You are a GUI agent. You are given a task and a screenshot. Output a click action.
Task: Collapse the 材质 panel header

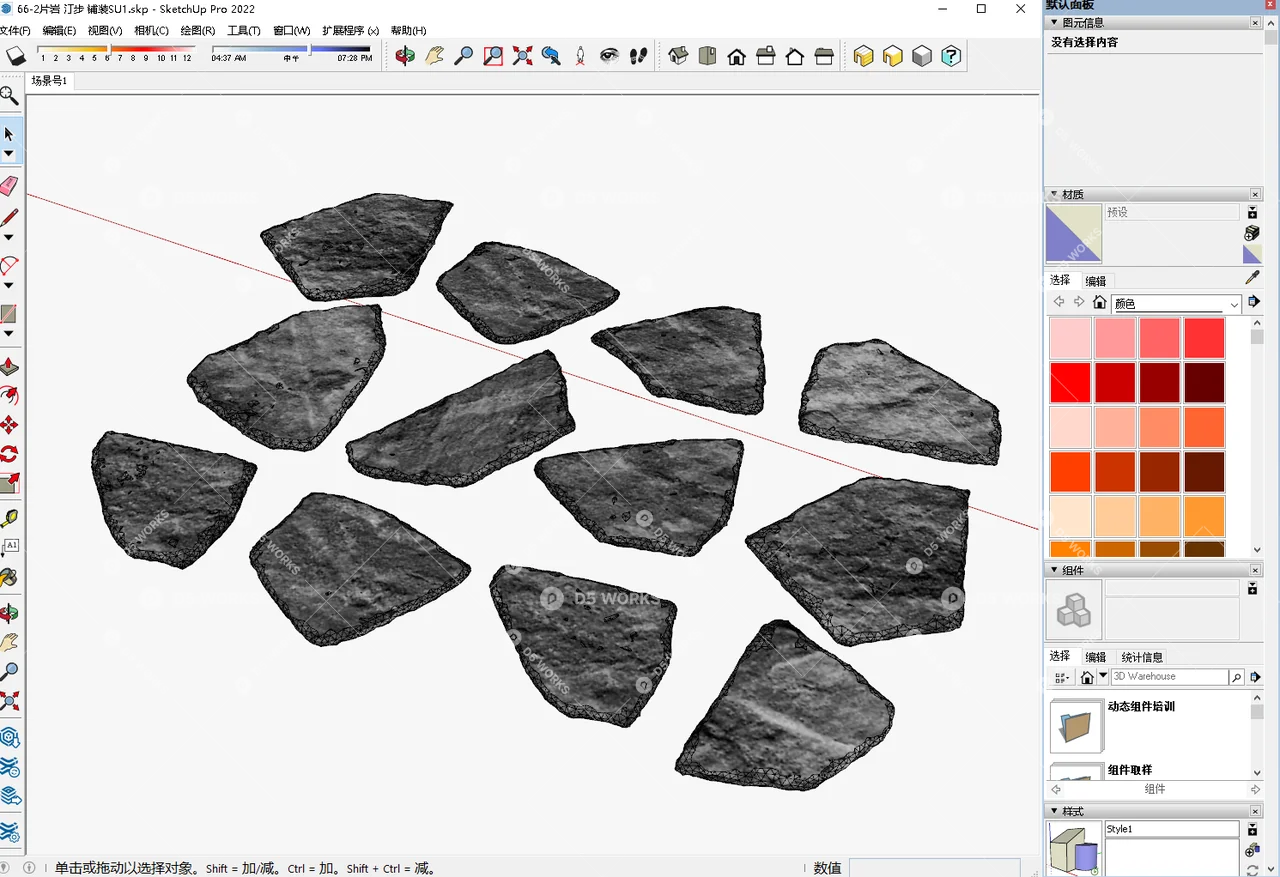1054,194
